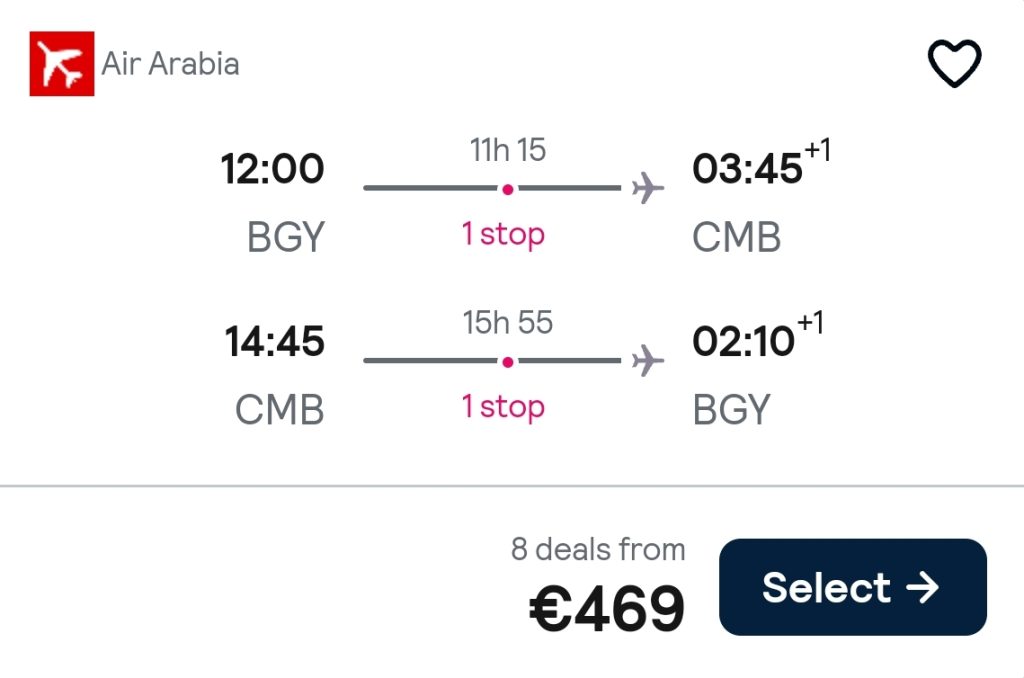
Task: Click the return flight airplane icon
Action: pos(647,361)
